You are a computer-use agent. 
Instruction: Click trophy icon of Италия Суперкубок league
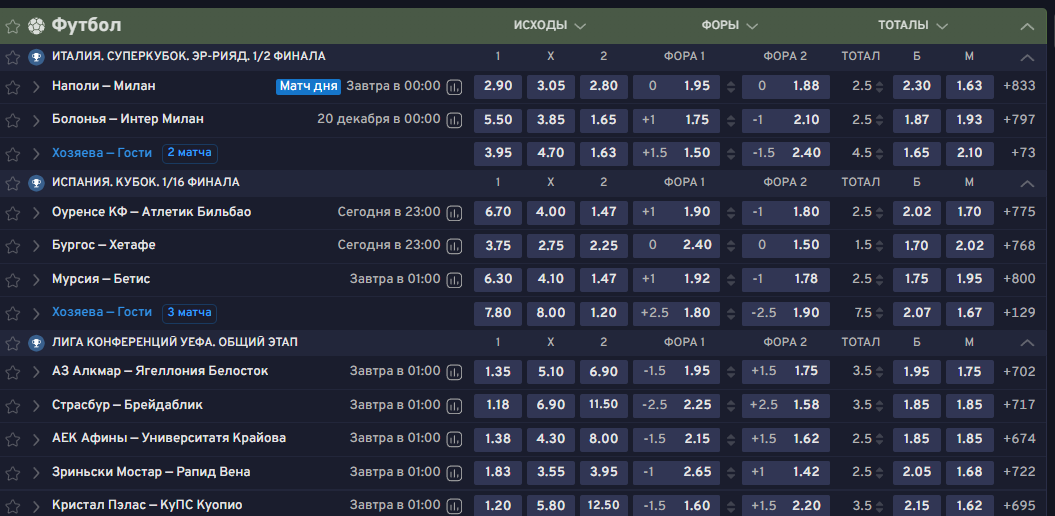36,57
